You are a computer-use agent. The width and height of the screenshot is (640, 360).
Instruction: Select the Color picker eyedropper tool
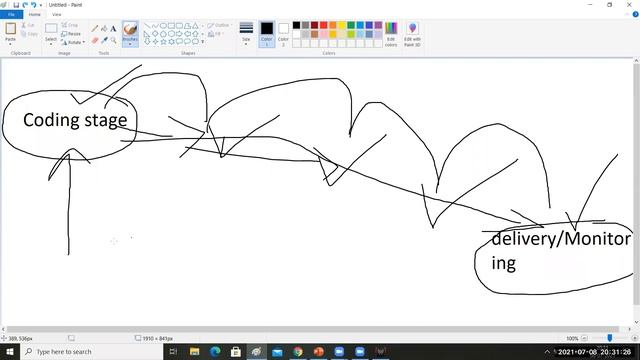pos(104,40)
